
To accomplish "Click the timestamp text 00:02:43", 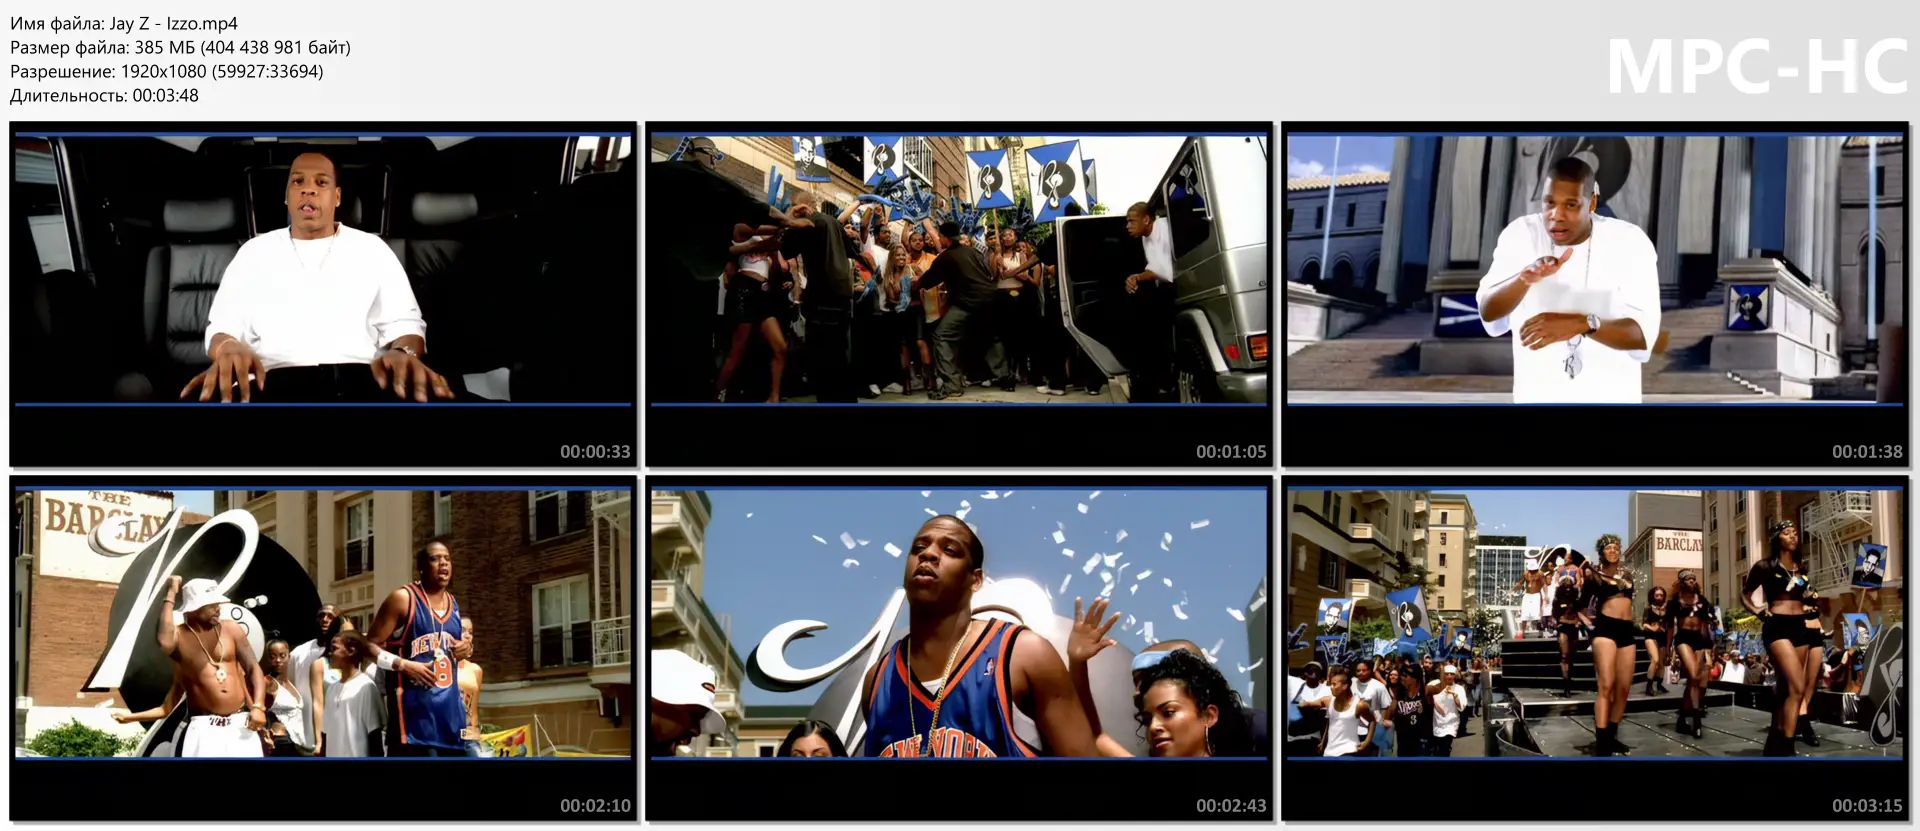I will 1231,806.
